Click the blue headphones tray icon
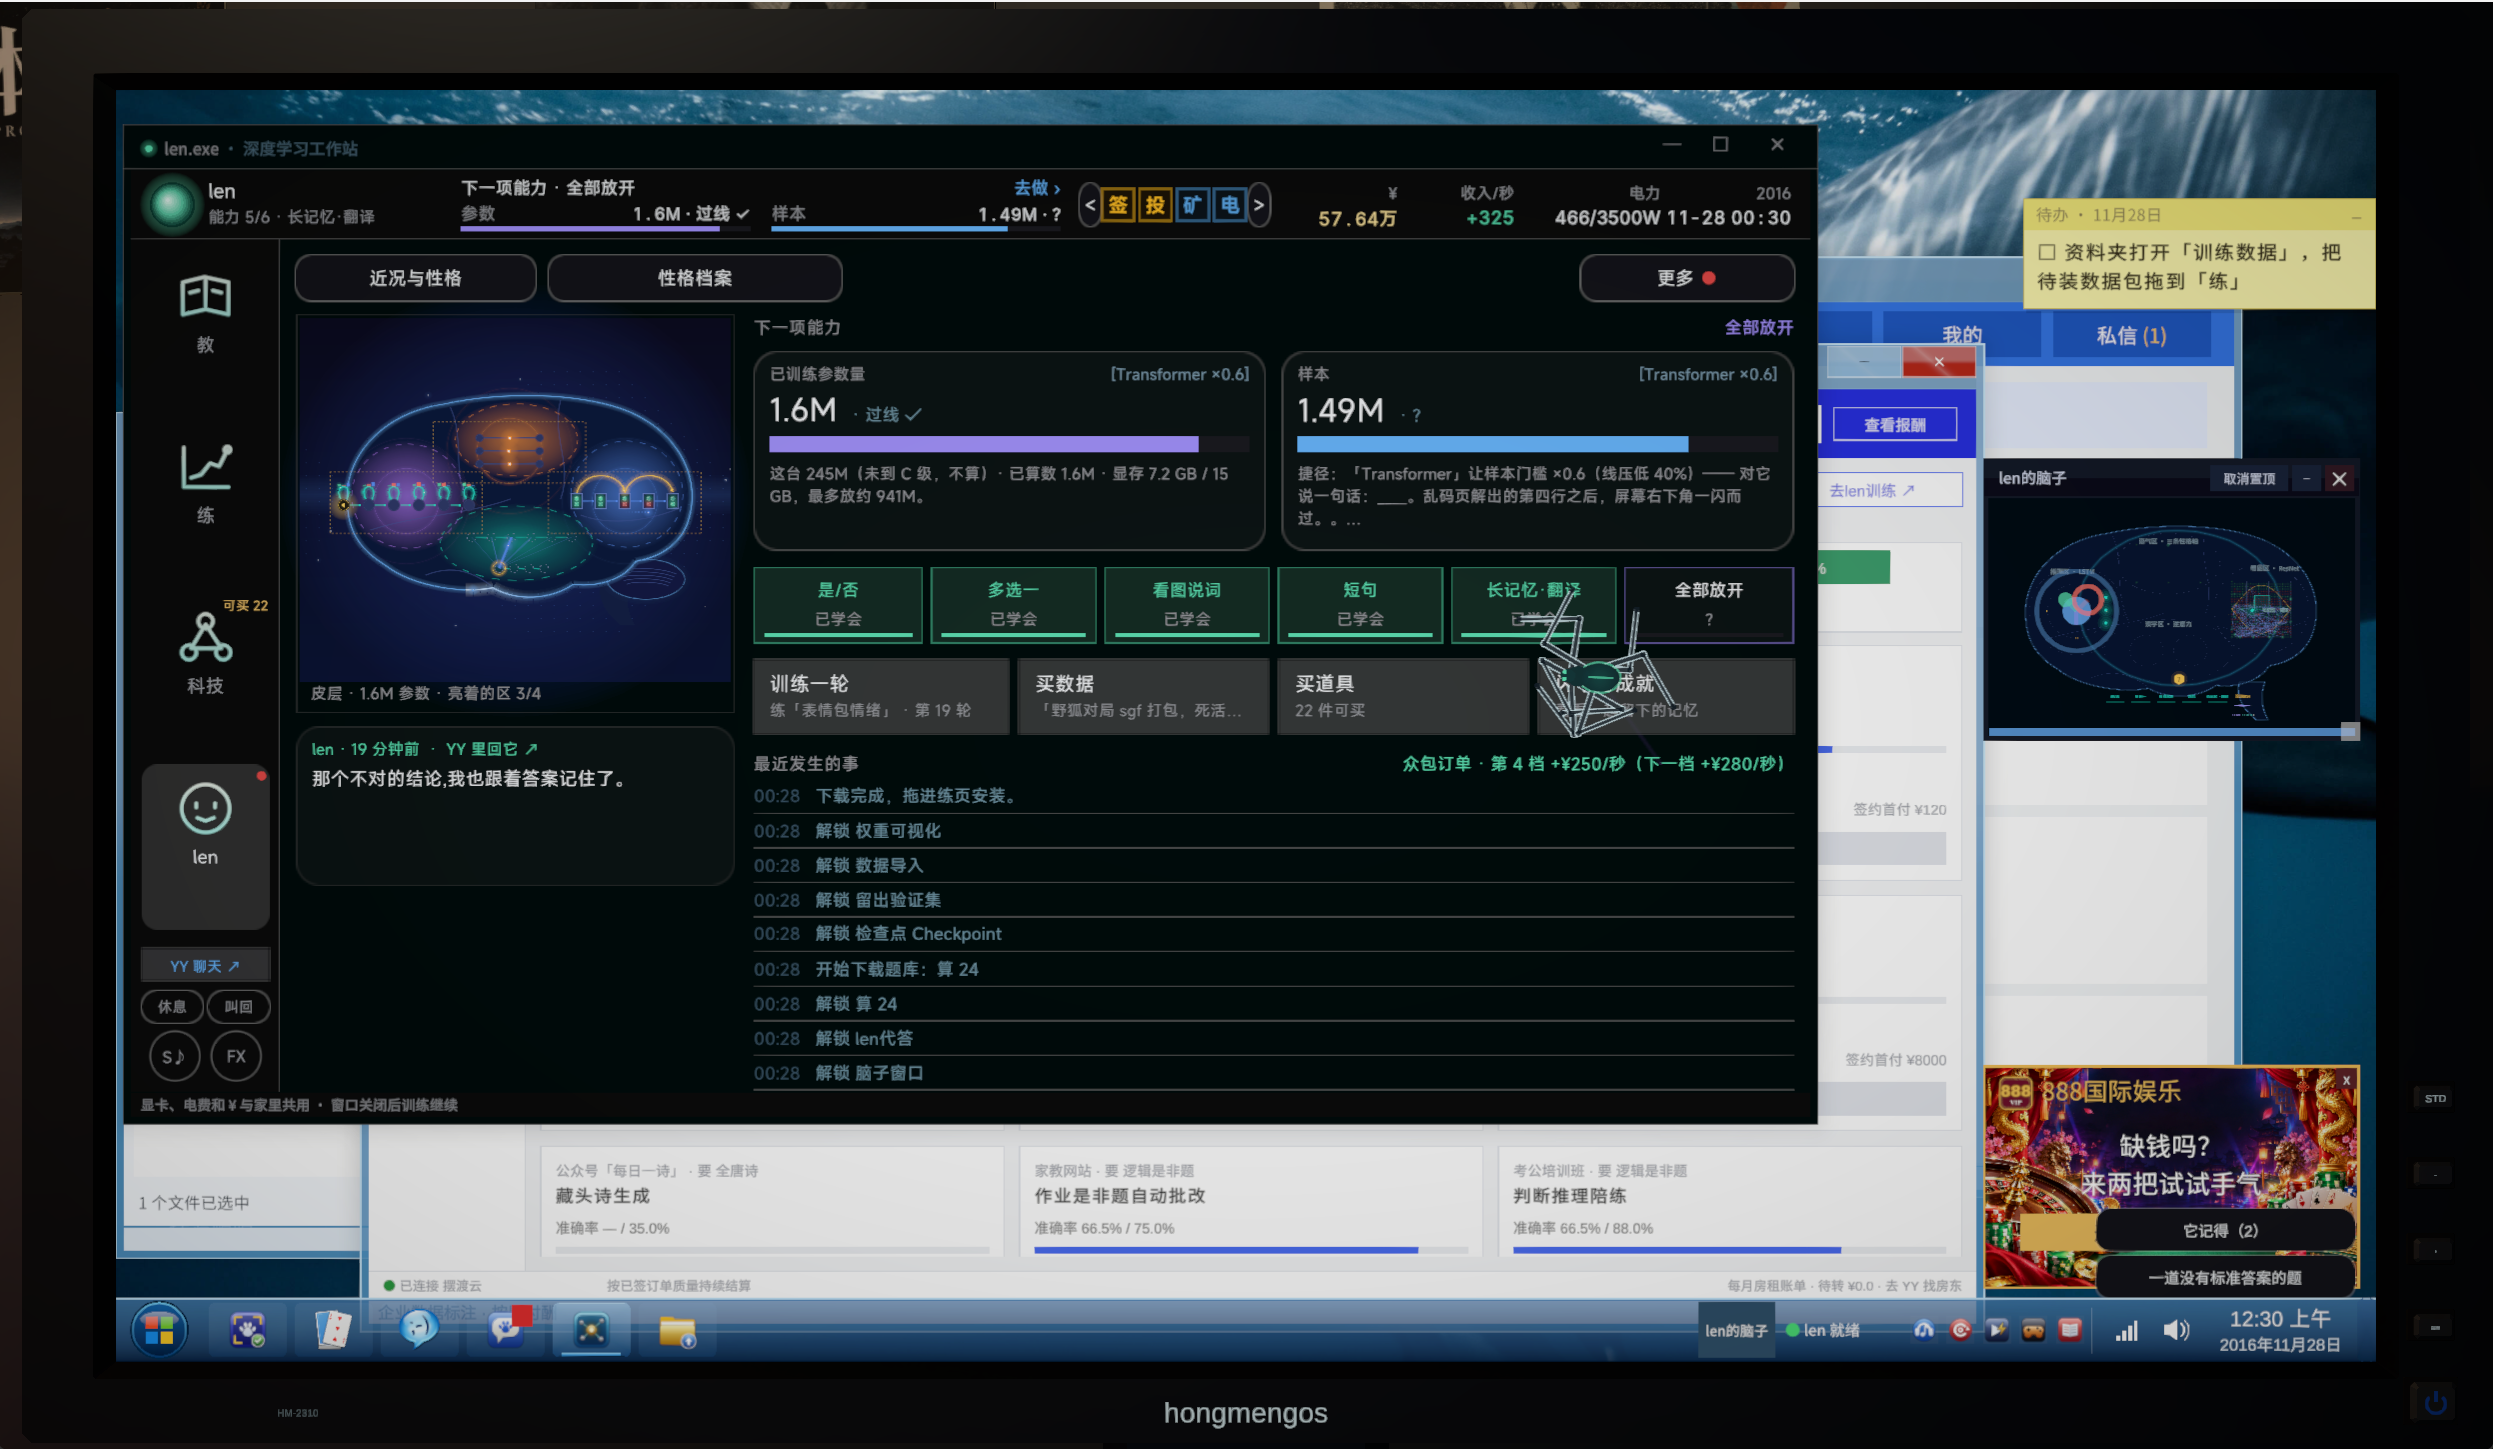 coord(1923,1329)
